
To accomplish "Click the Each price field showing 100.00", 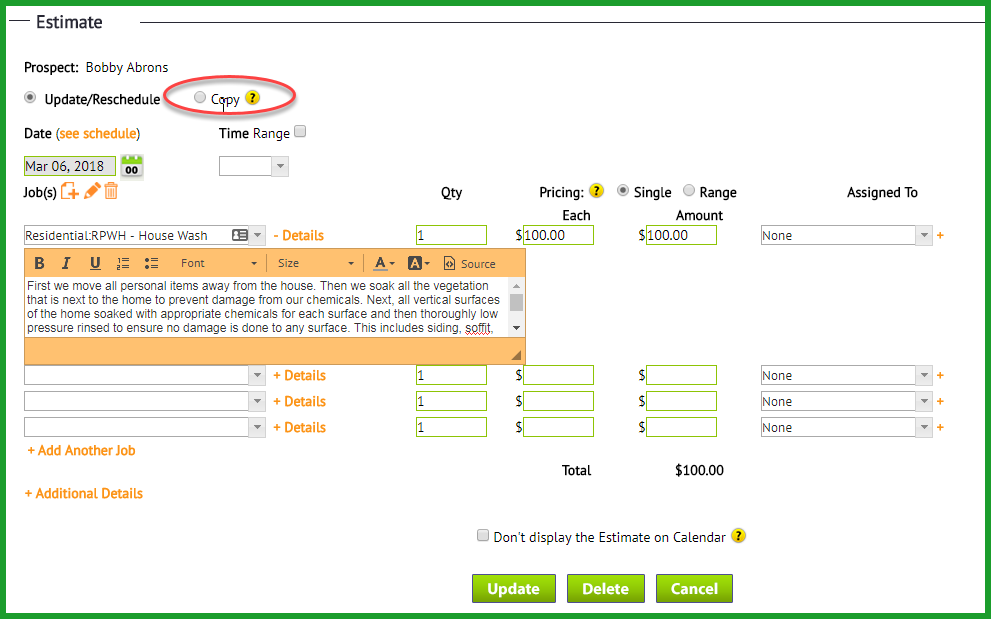I will tap(558, 235).
